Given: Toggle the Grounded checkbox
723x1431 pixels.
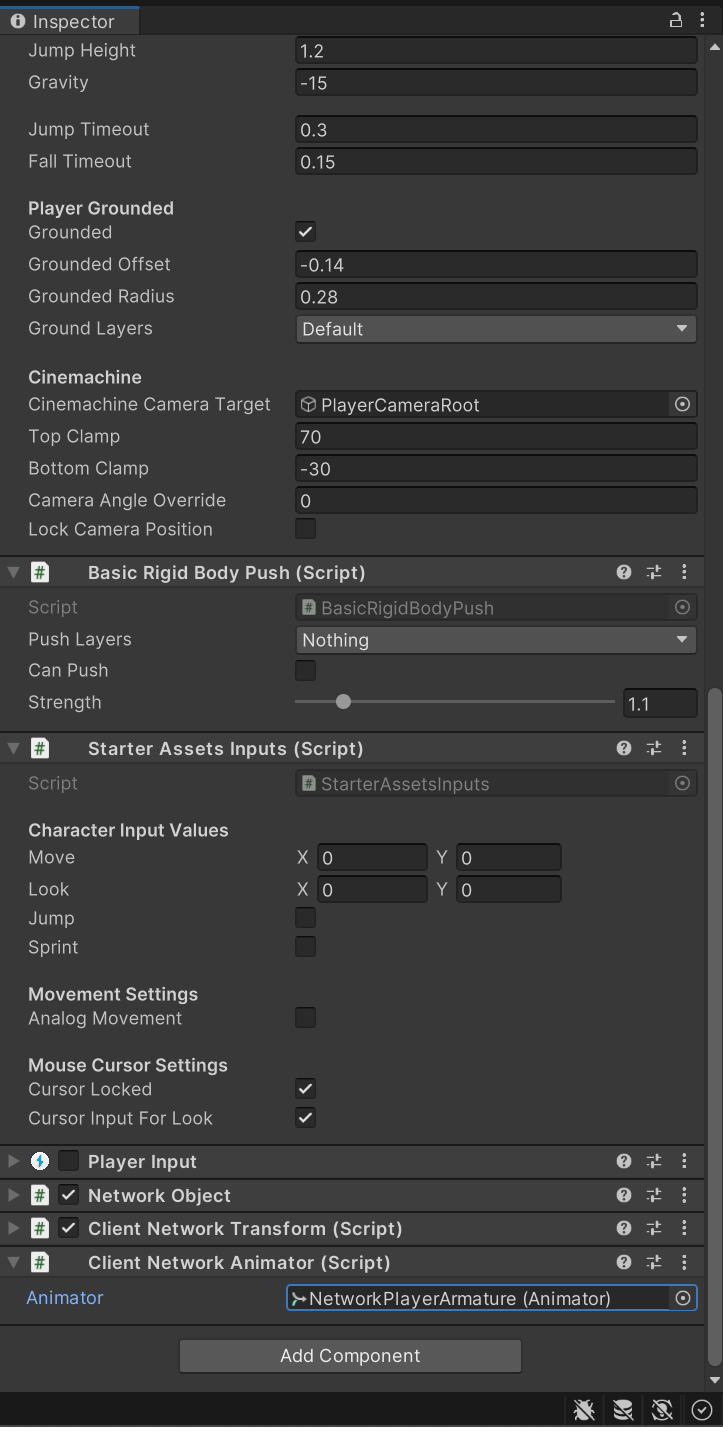Looking at the screenshot, I should coord(306,232).
